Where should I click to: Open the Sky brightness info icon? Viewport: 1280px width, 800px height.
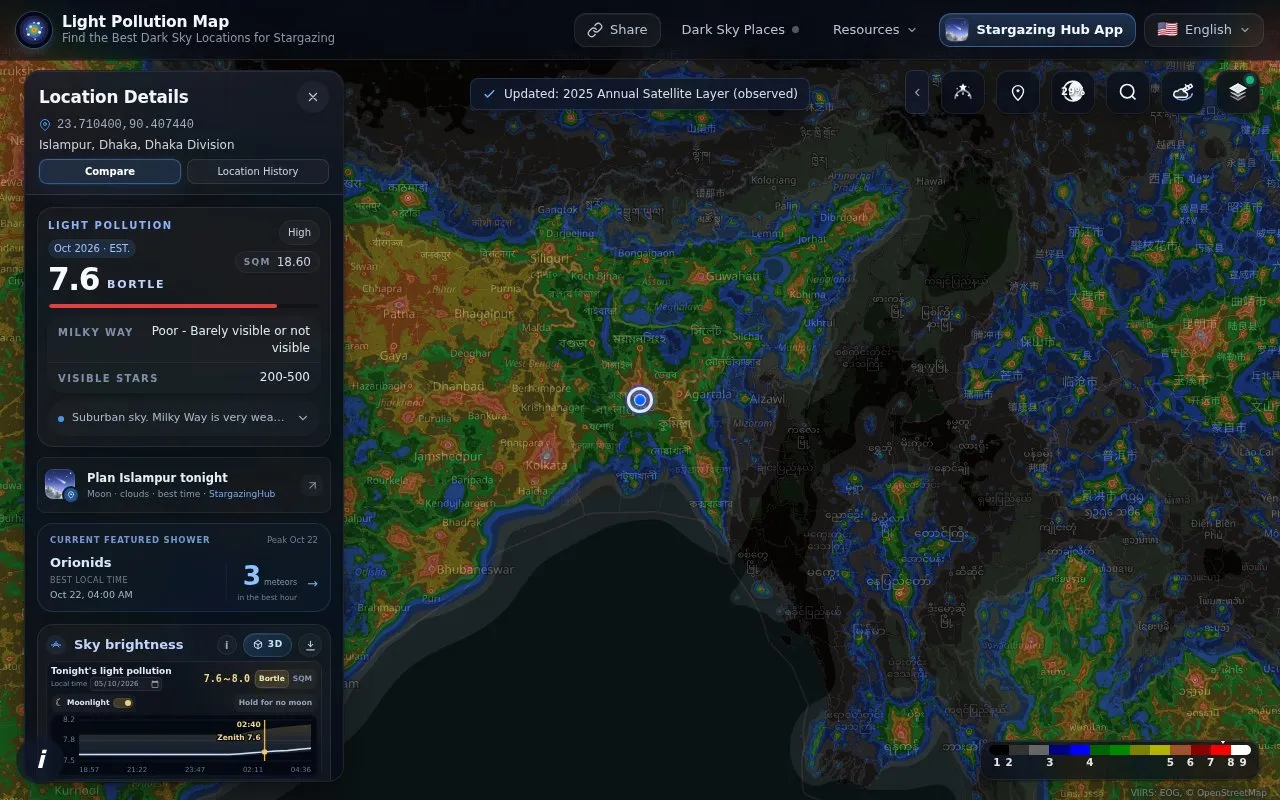point(227,645)
